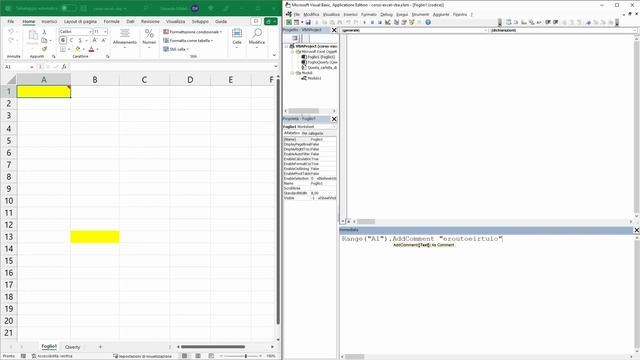Toggle Underline formatting in Excel ribbon
Screen dimensions: 640x360
(80, 40)
